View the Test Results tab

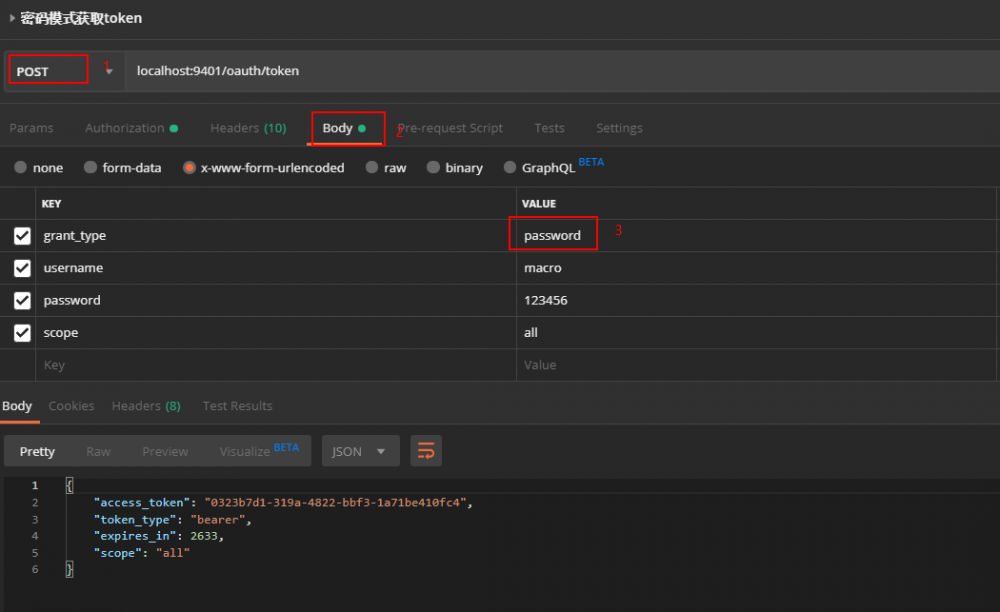pyautogui.click(x=237, y=405)
